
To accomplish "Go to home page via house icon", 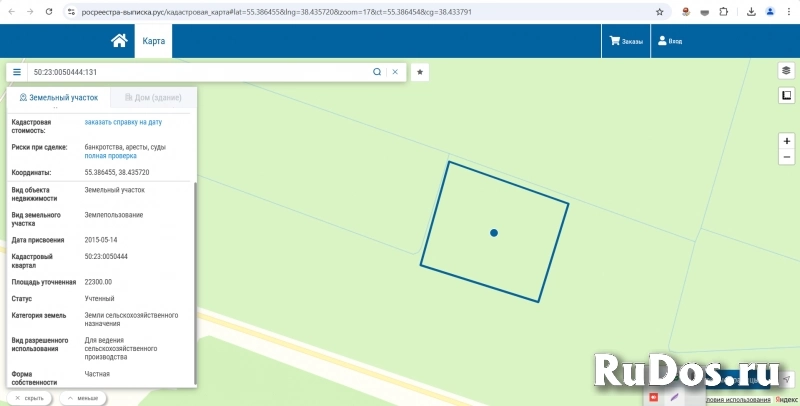I will (x=119, y=41).
